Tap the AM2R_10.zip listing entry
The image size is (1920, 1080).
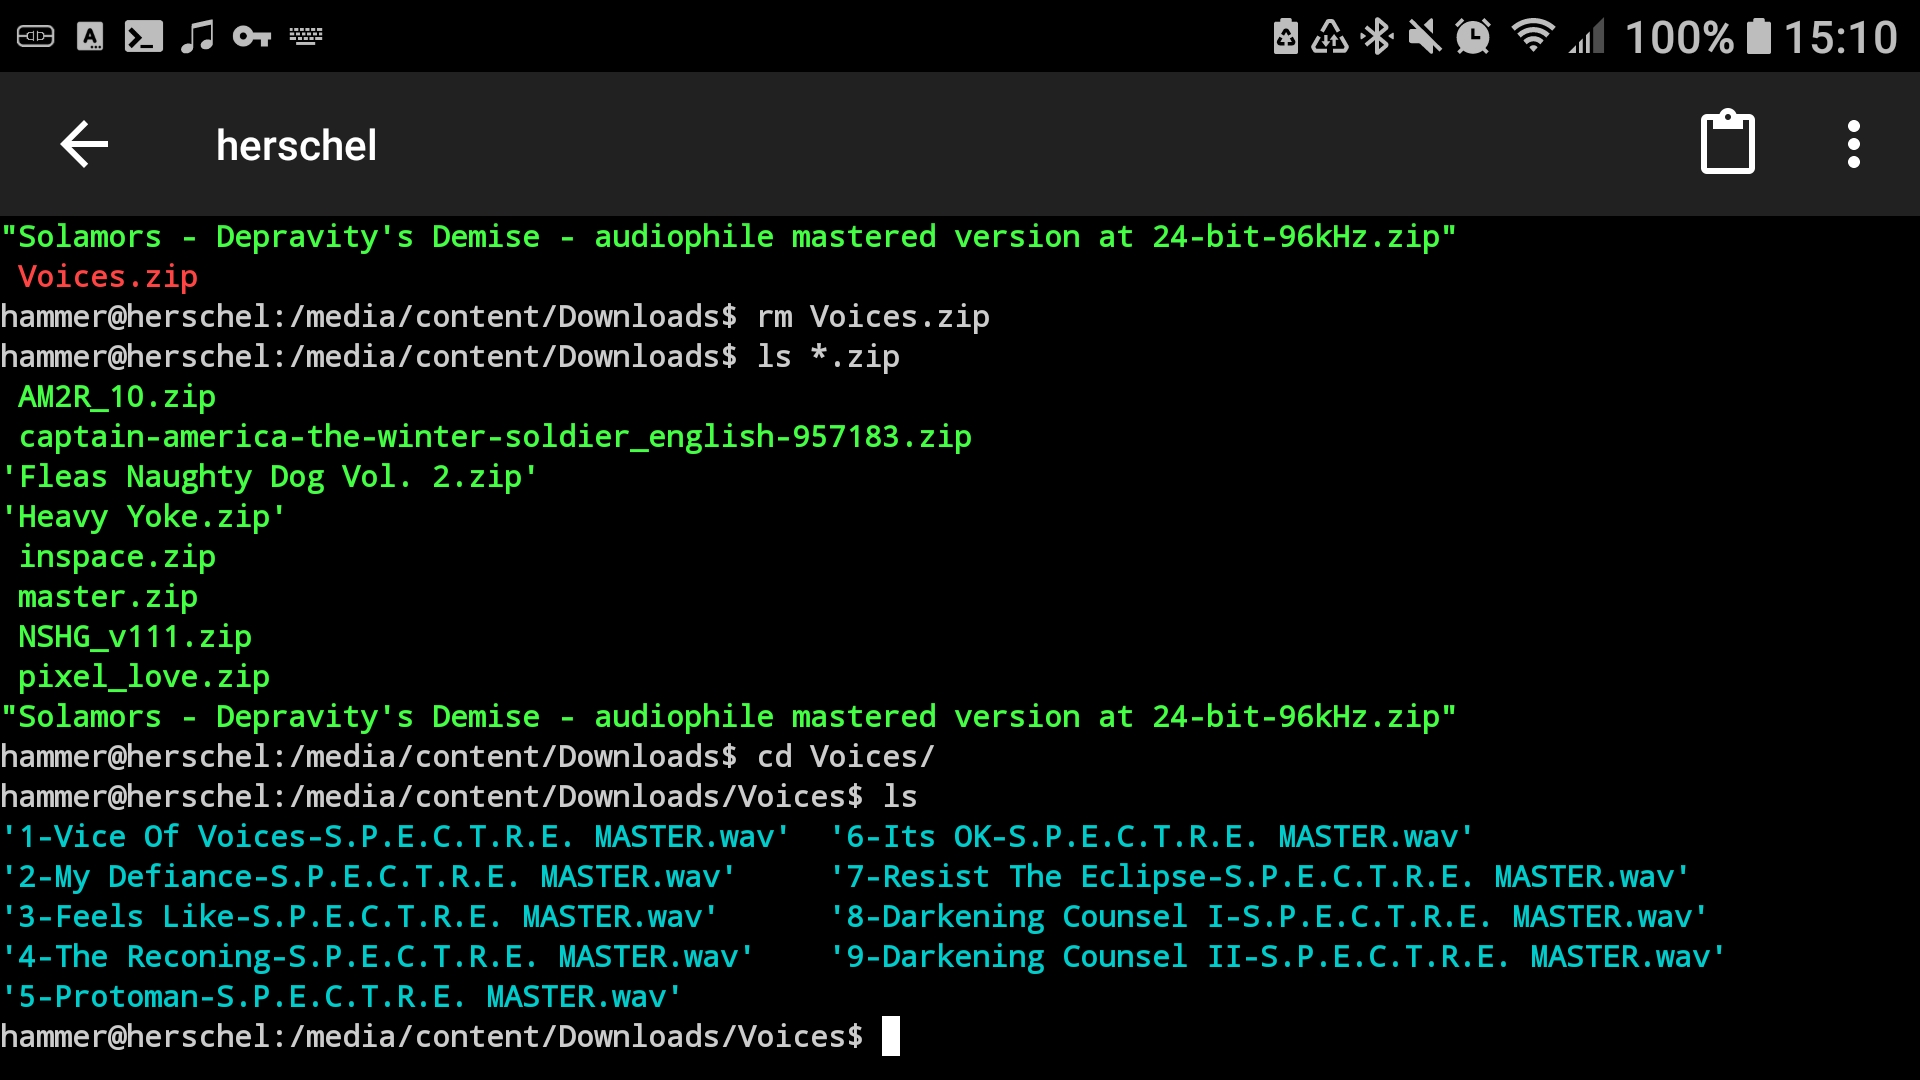click(x=117, y=397)
